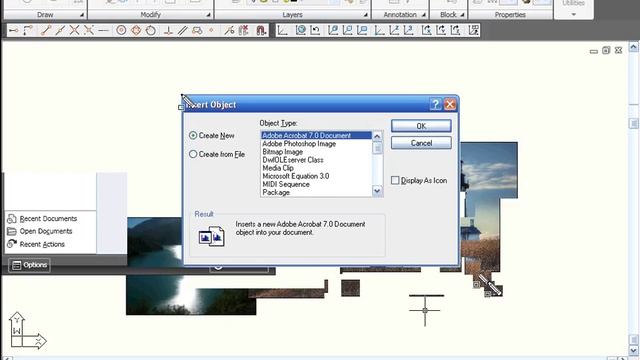The width and height of the screenshot is (640, 360).
Task: Select the Create New radio button
Action: [193, 136]
